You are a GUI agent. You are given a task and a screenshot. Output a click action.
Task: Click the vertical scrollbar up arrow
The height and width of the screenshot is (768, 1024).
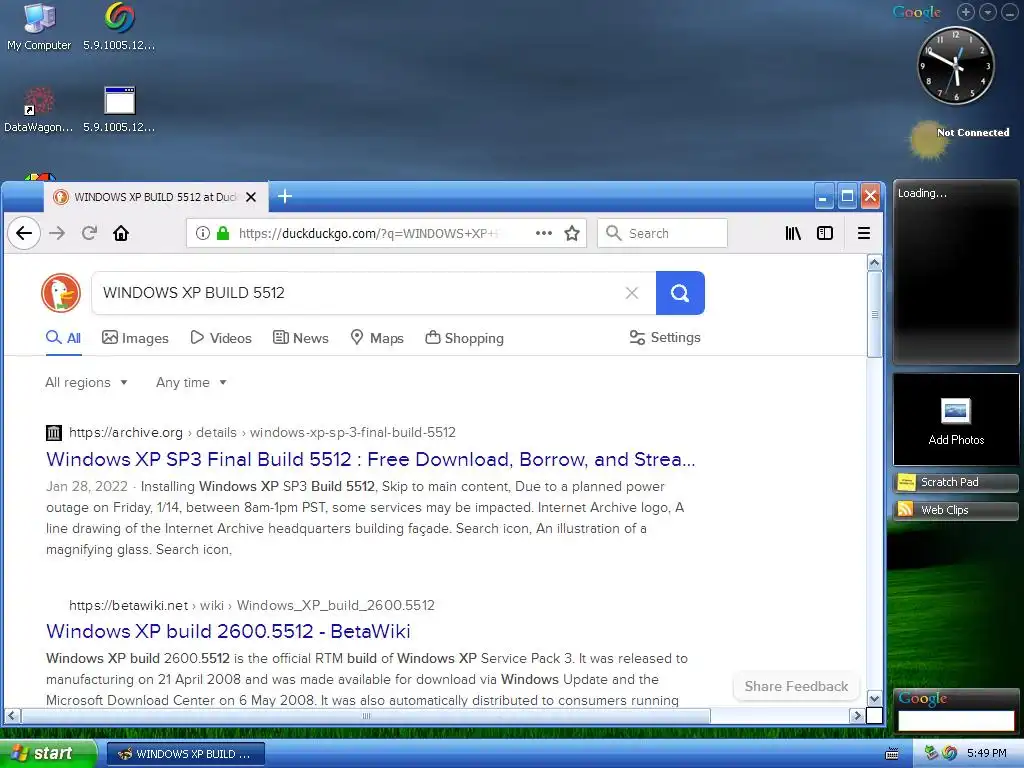(874, 263)
